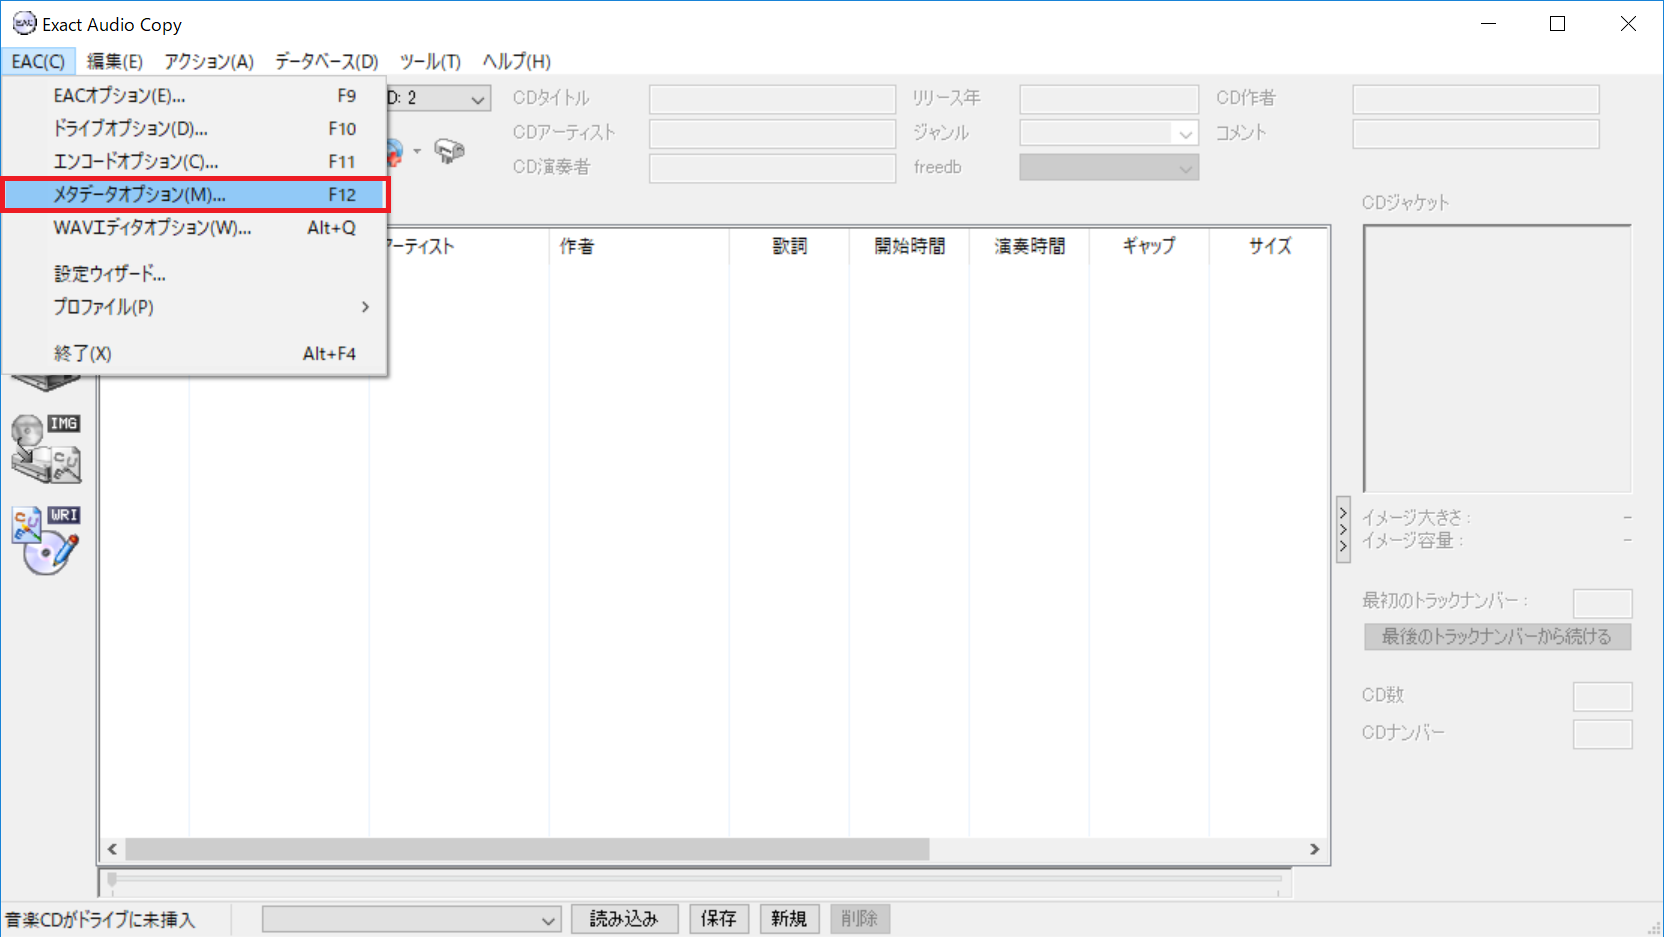
Task: Open ヘルプ(H) menu
Action: click(x=516, y=61)
